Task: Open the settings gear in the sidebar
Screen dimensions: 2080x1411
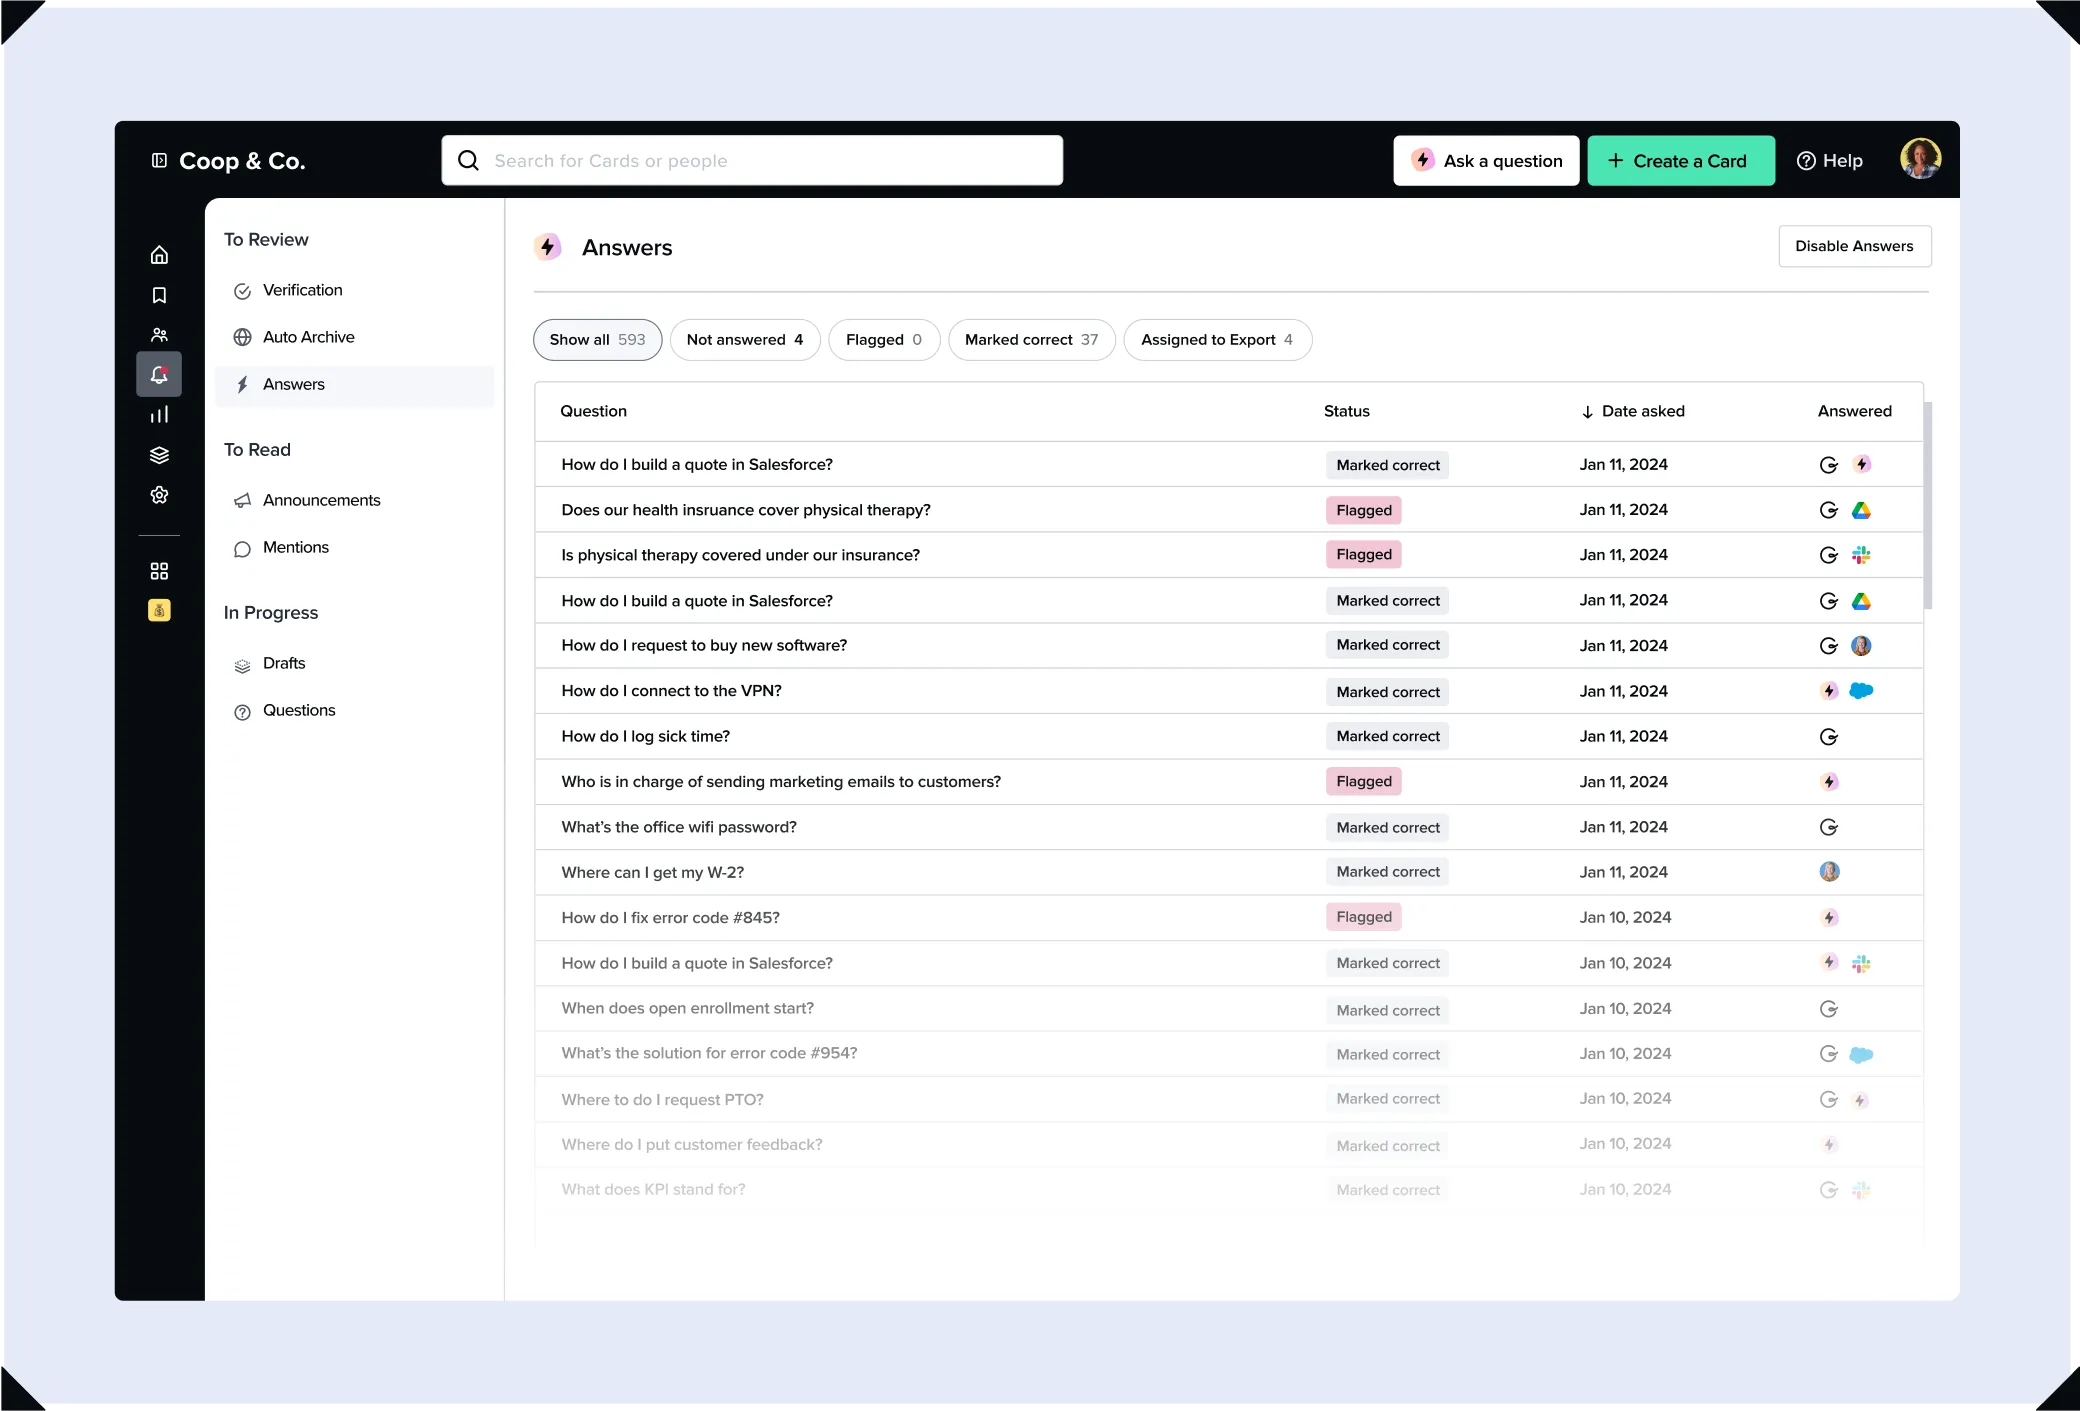Action: click(x=159, y=494)
